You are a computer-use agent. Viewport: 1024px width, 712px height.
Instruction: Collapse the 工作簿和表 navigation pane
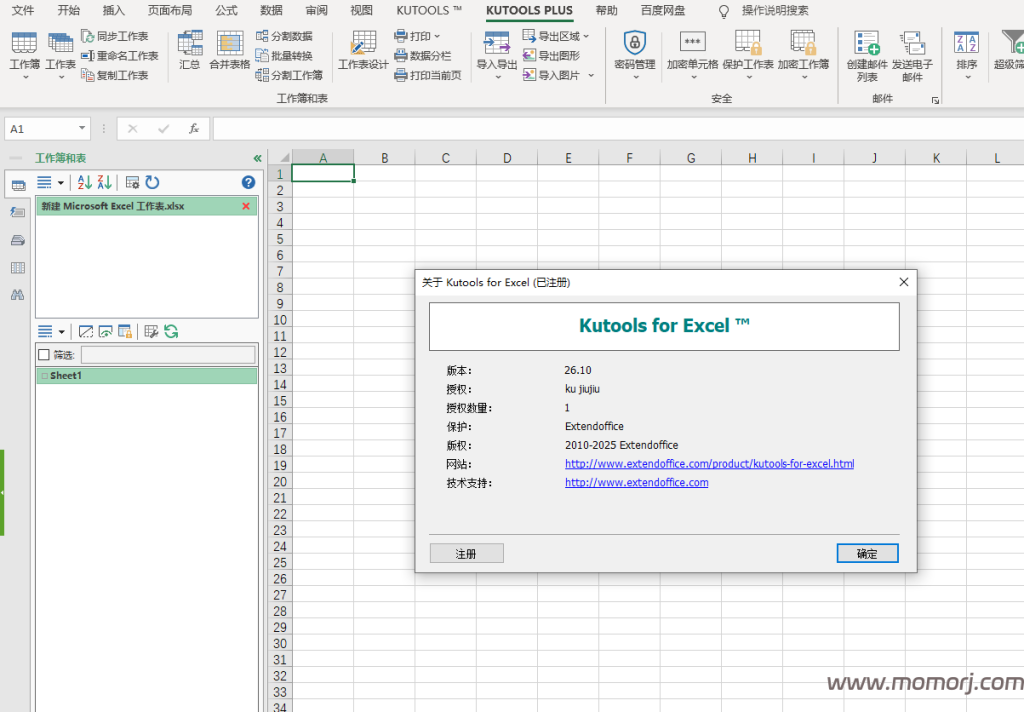[x=257, y=158]
